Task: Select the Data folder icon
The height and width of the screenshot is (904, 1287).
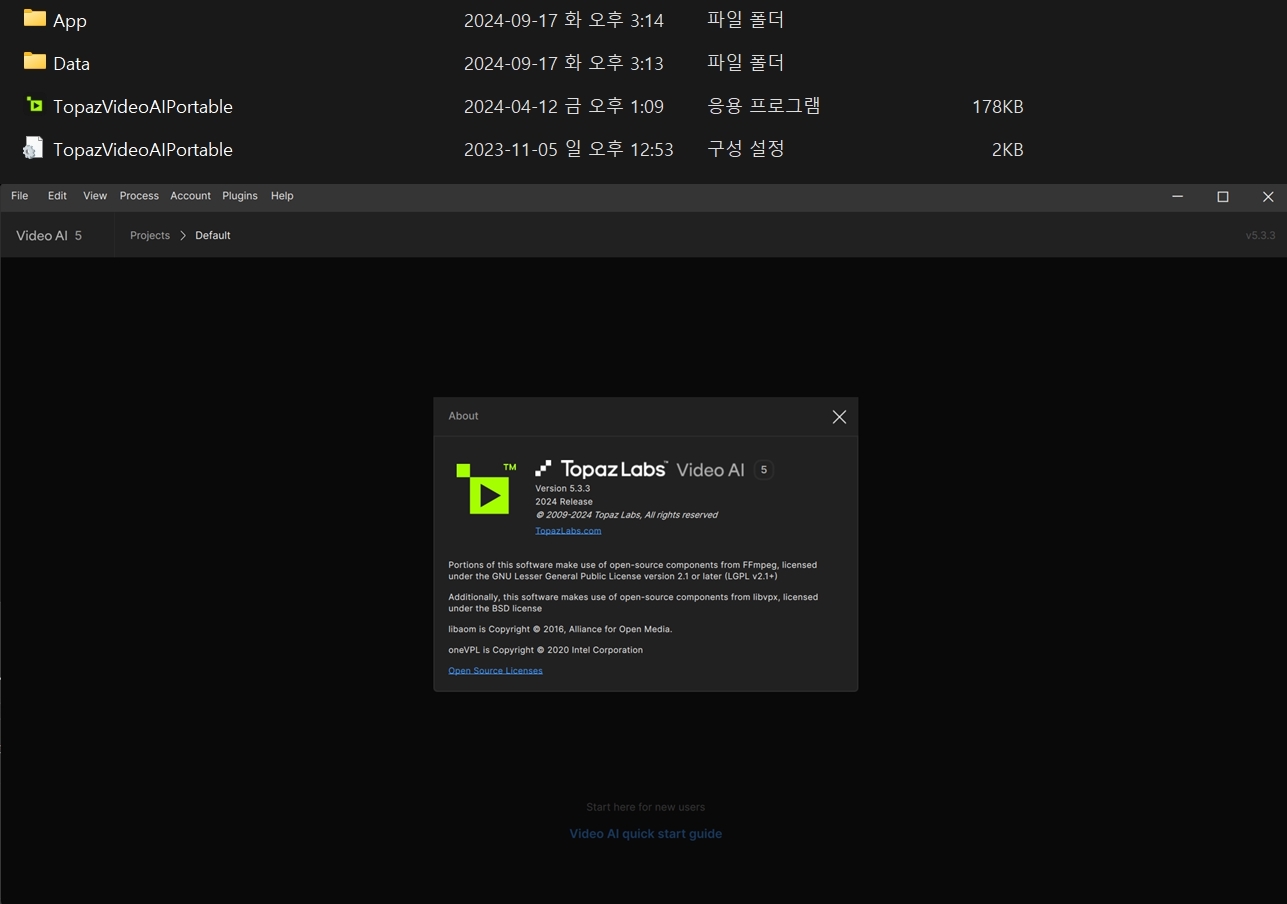Action: click(x=35, y=62)
